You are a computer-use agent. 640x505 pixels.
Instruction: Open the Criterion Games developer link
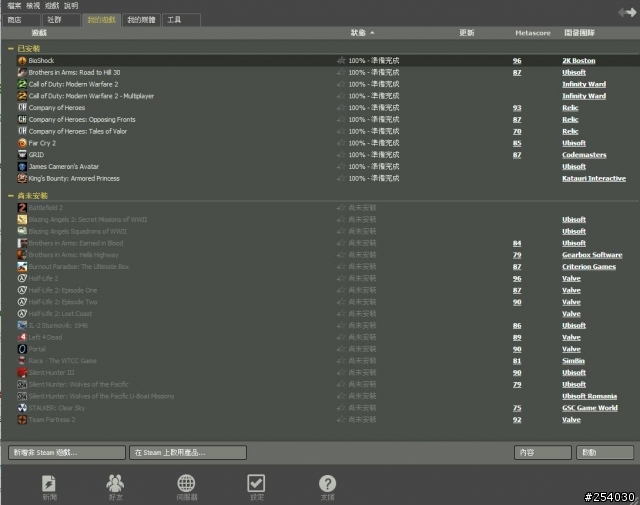click(x=589, y=267)
